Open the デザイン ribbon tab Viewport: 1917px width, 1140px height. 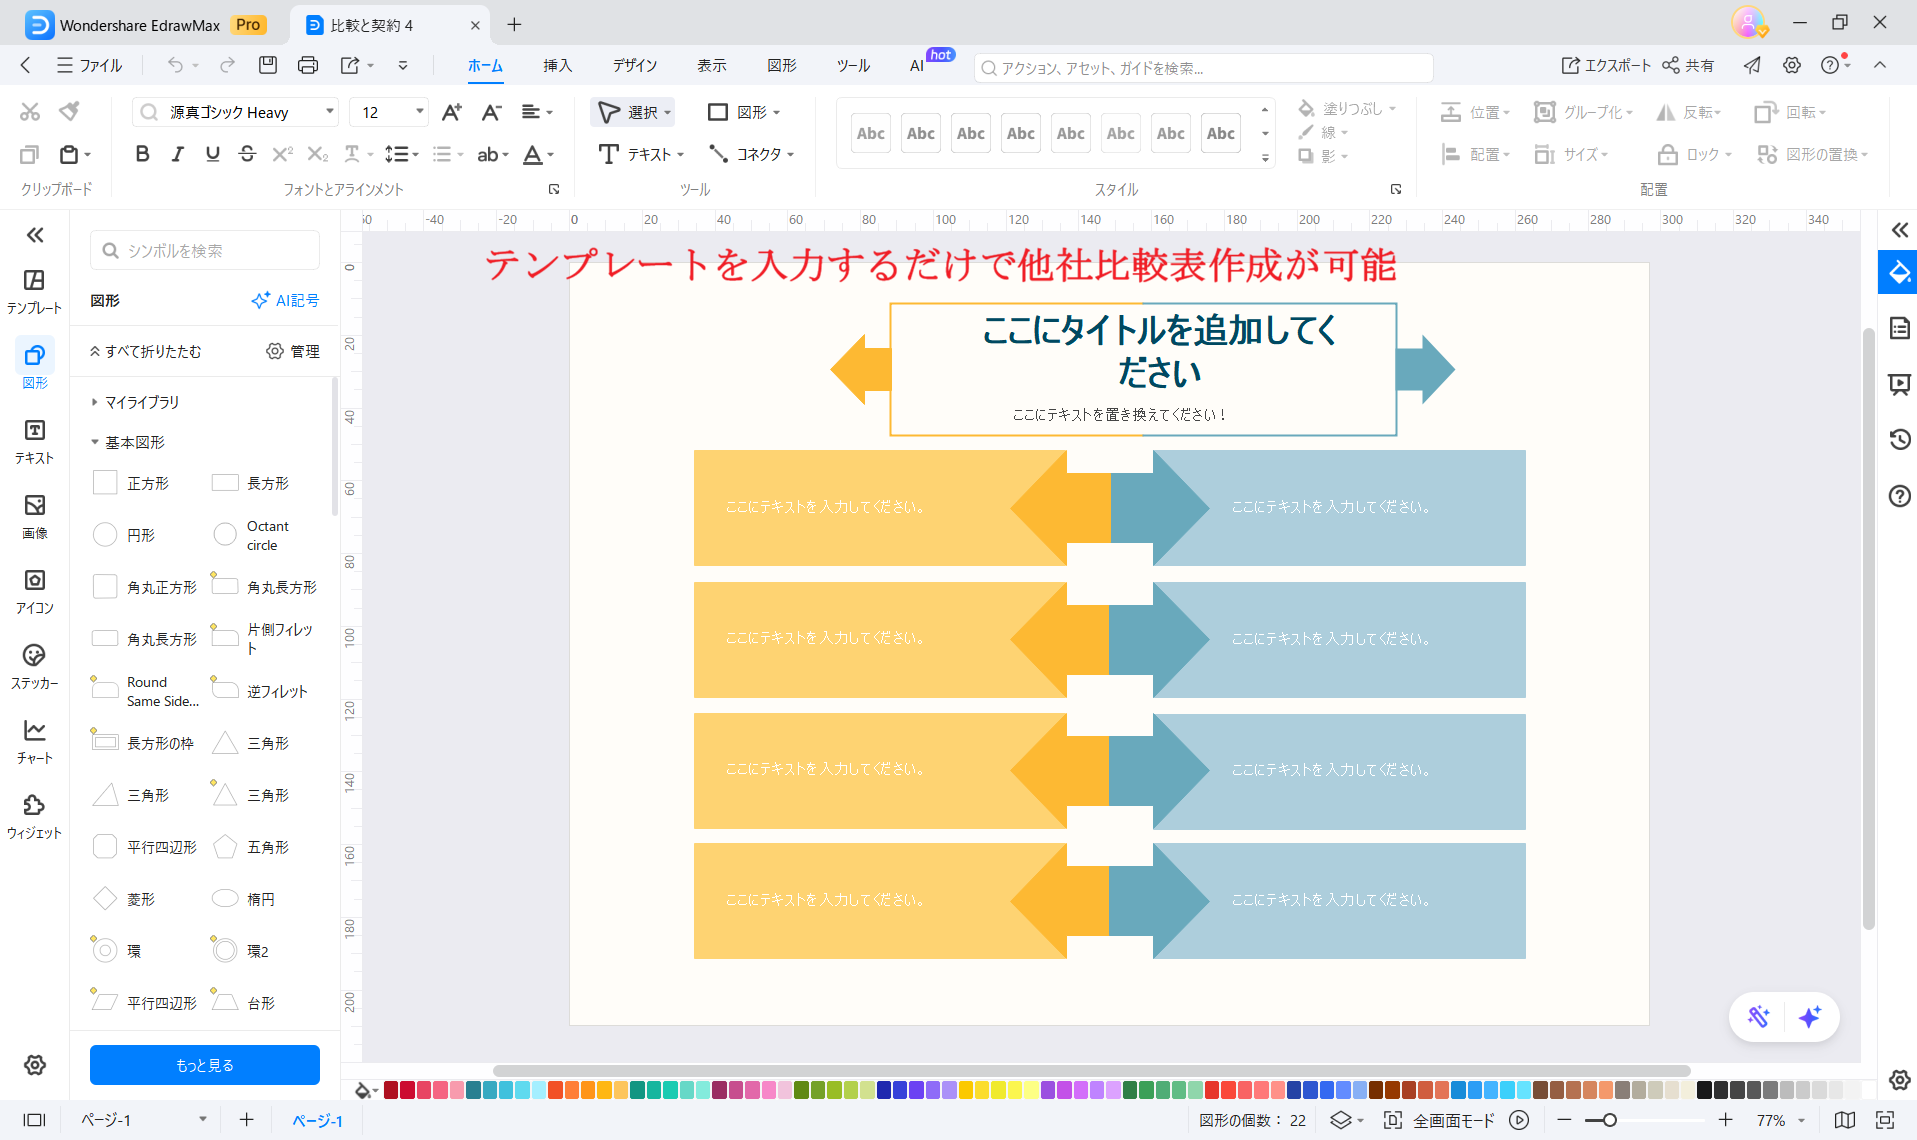[635, 65]
